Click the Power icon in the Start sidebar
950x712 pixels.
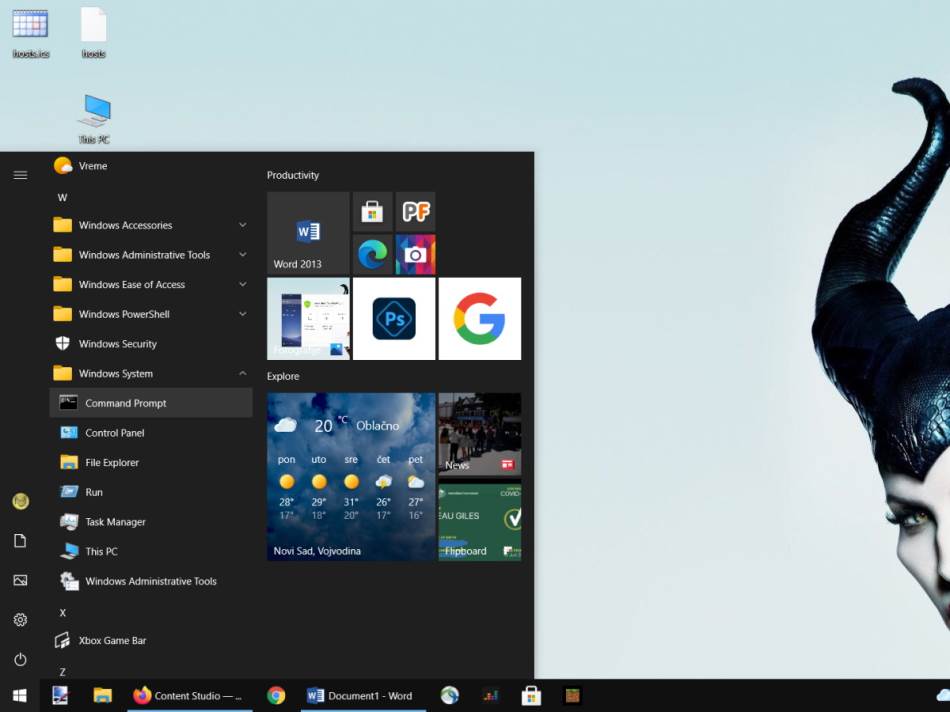point(20,660)
